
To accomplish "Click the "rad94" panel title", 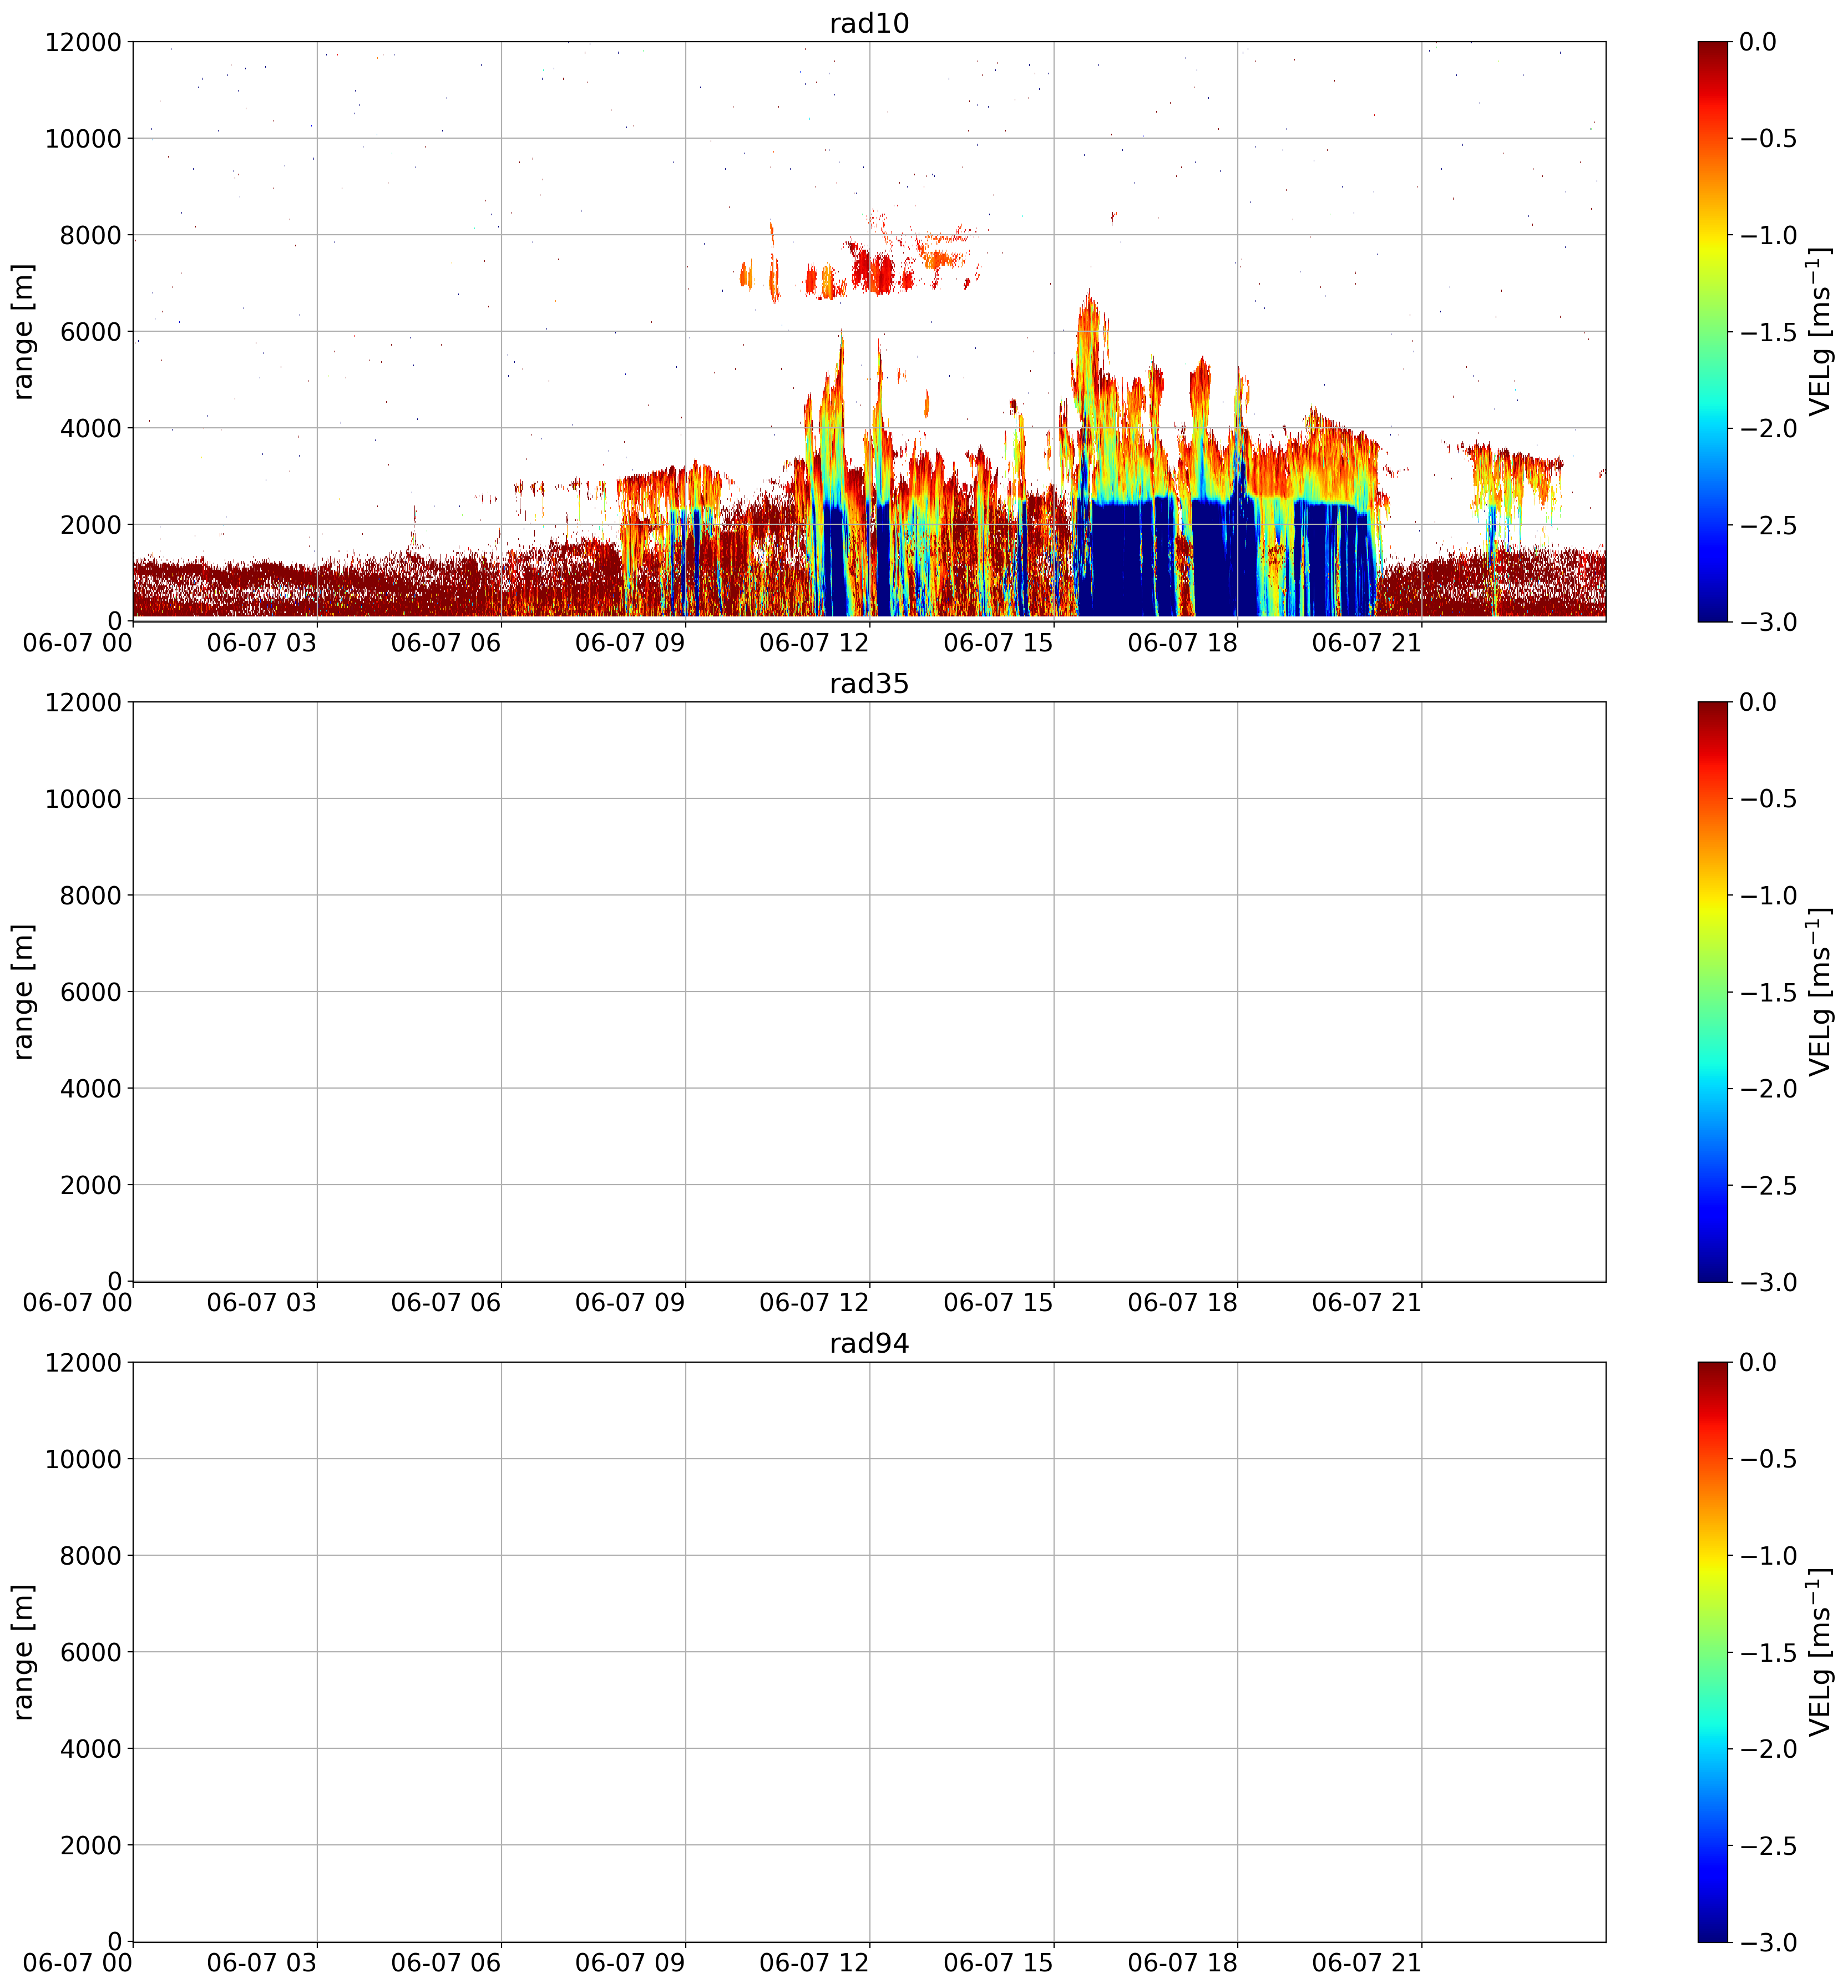I will 869,1344.
